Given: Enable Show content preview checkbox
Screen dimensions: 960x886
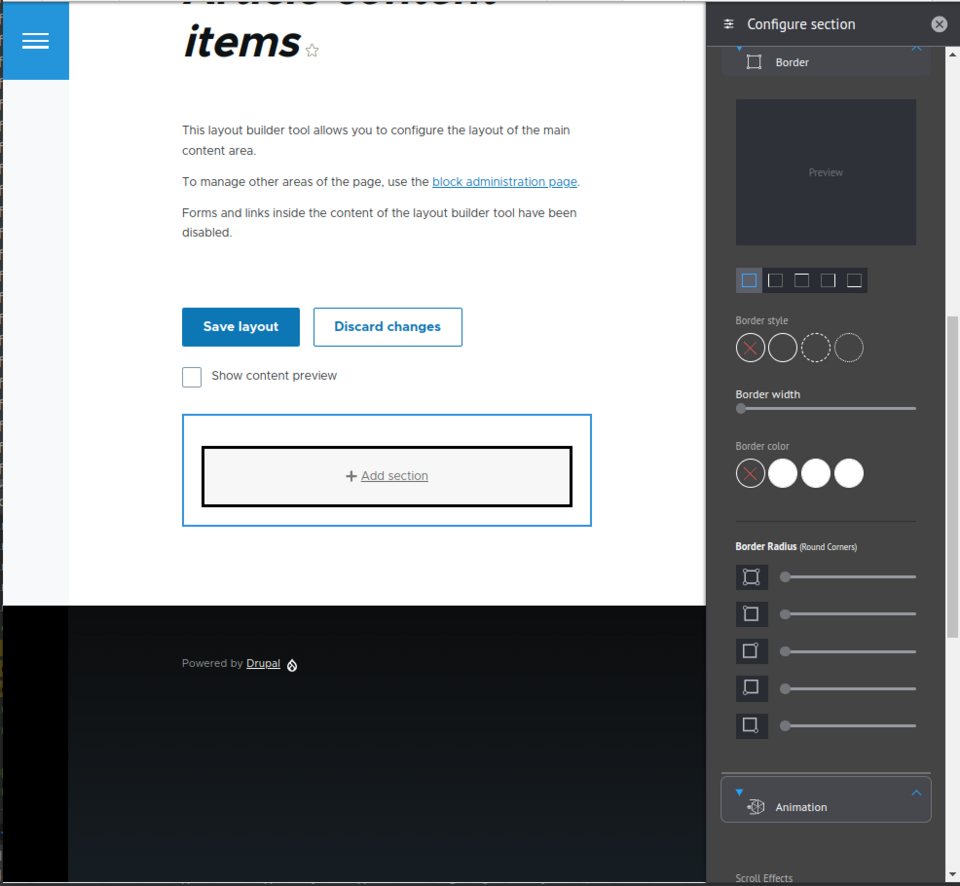Looking at the screenshot, I should point(192,377).
